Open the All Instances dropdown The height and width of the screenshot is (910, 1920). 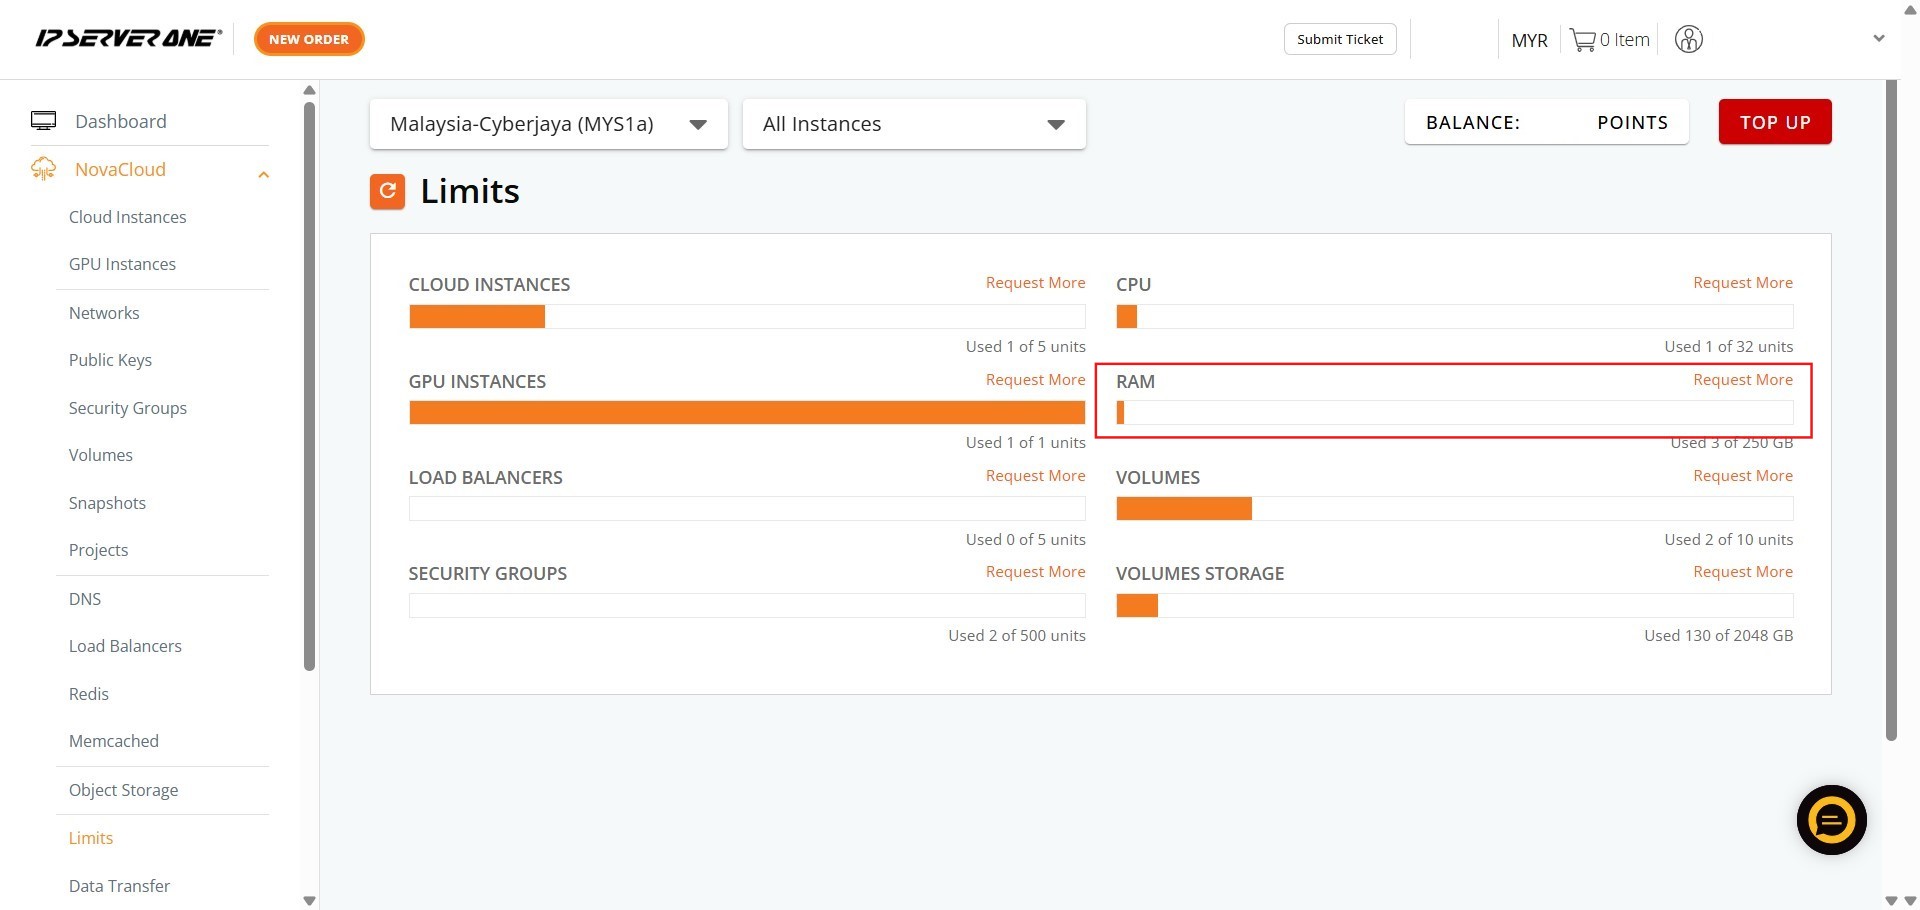tap(913, 124)
